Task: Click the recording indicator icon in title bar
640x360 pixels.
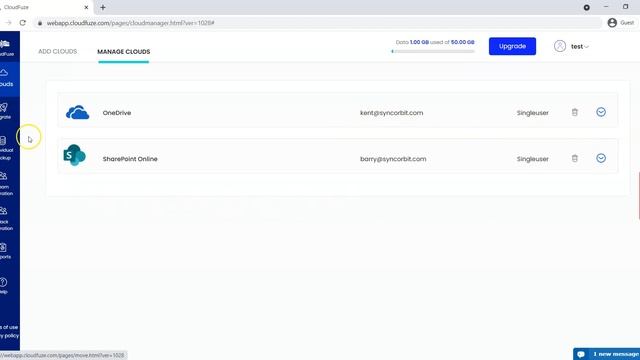Action: pyautogui.click(x=587, y=7)
